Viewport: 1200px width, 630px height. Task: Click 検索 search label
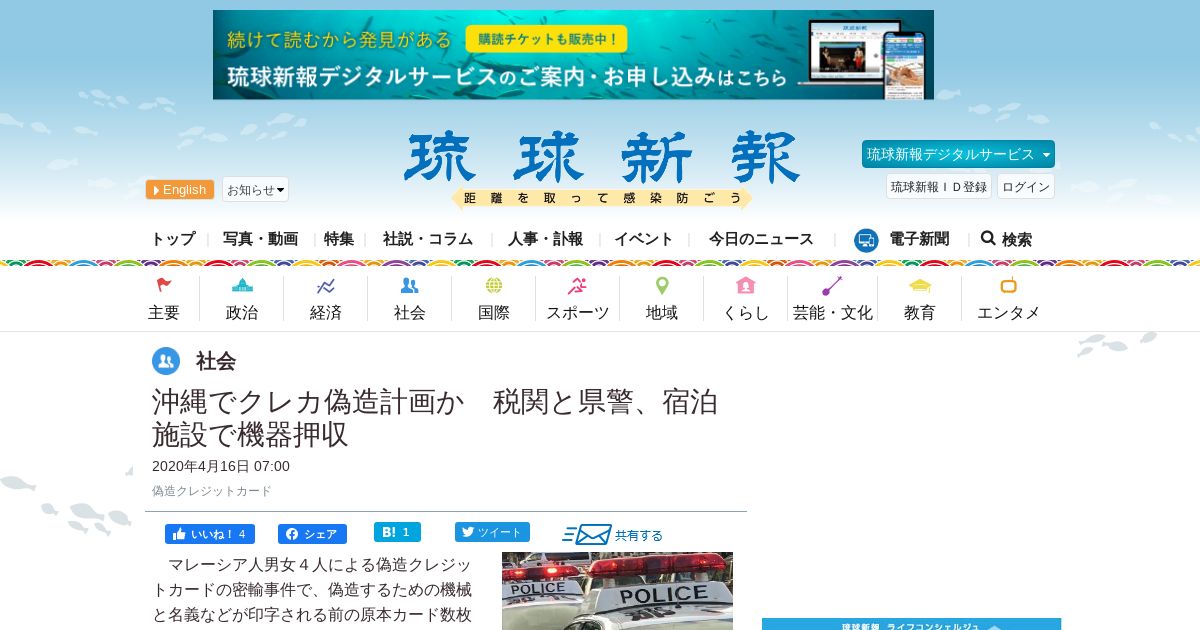pos(1017,239)
